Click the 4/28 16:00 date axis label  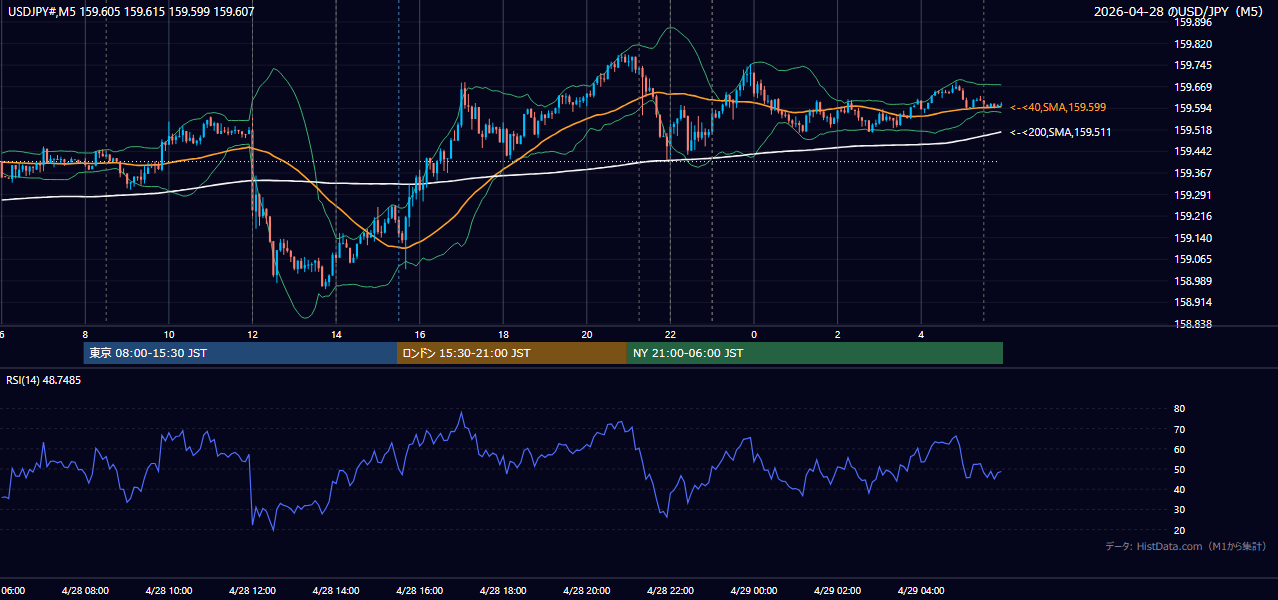[420, 591]
